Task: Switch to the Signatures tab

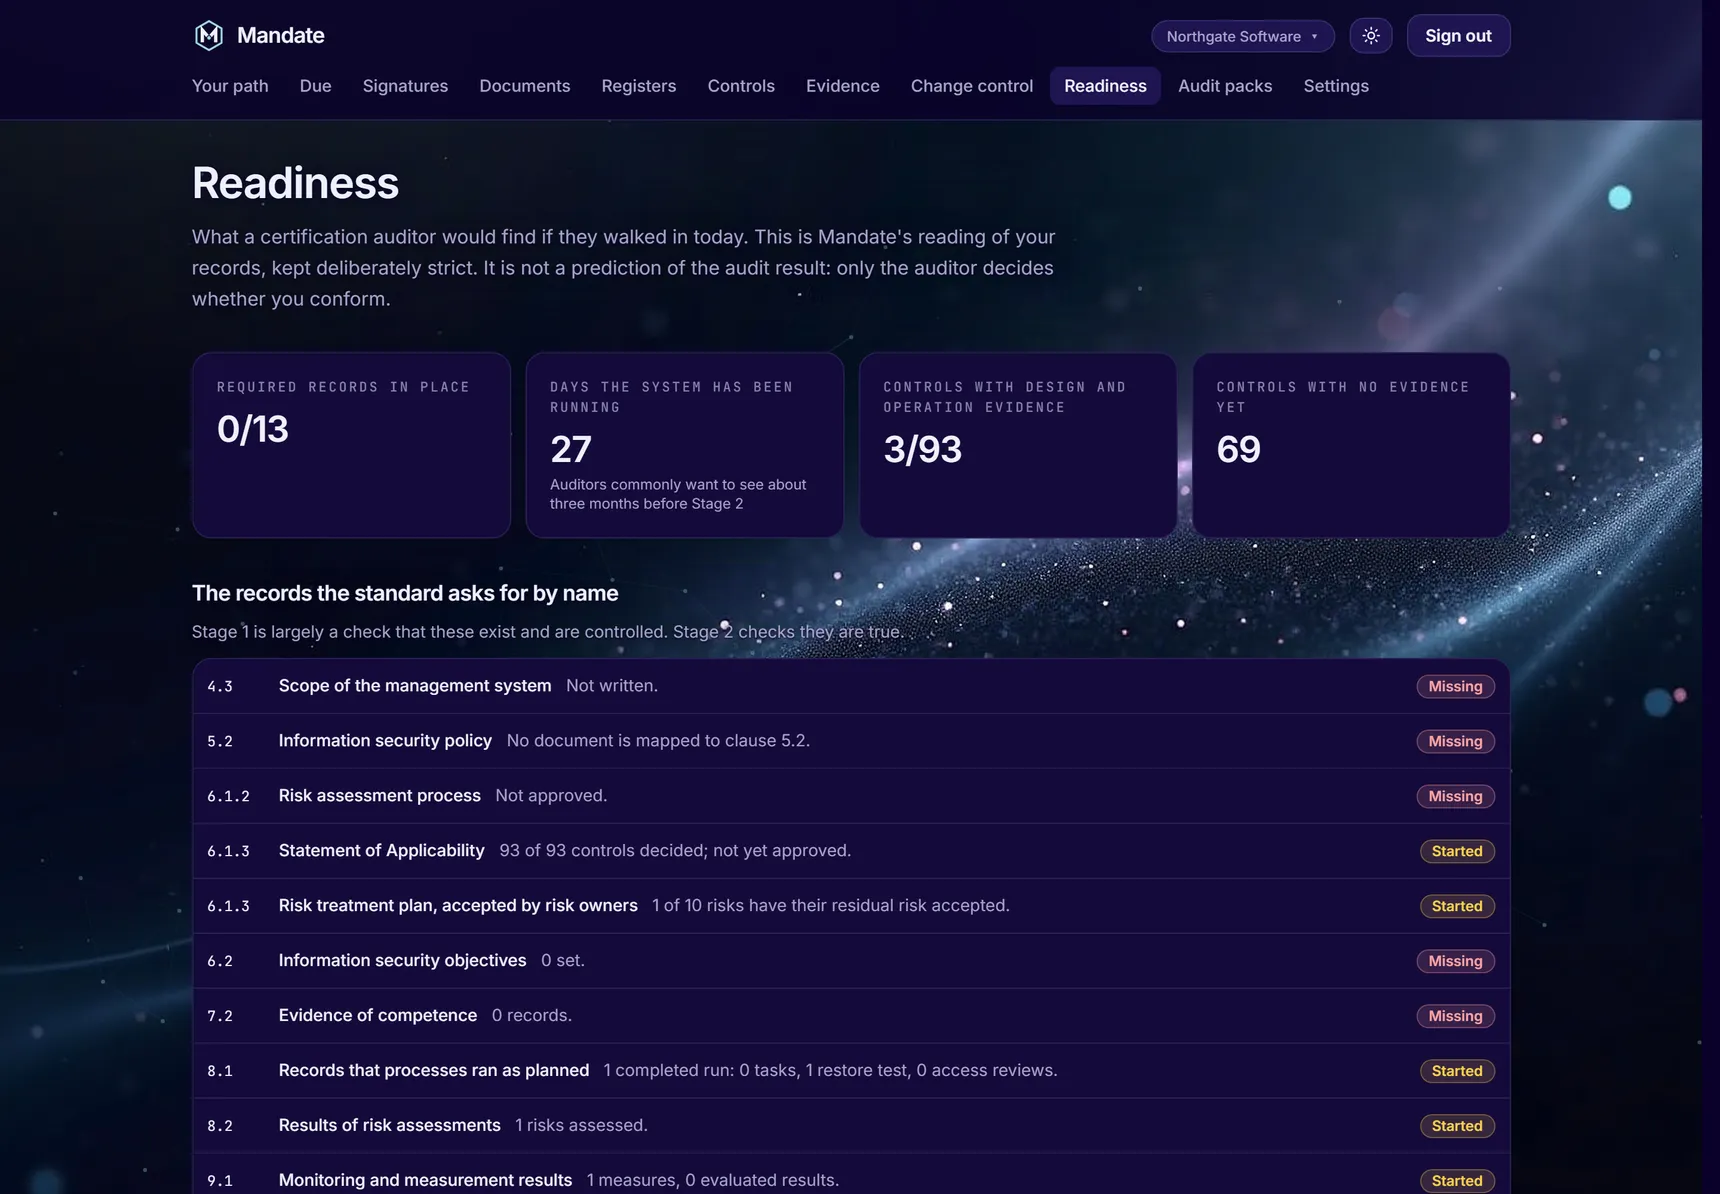Action: point(405,86)
